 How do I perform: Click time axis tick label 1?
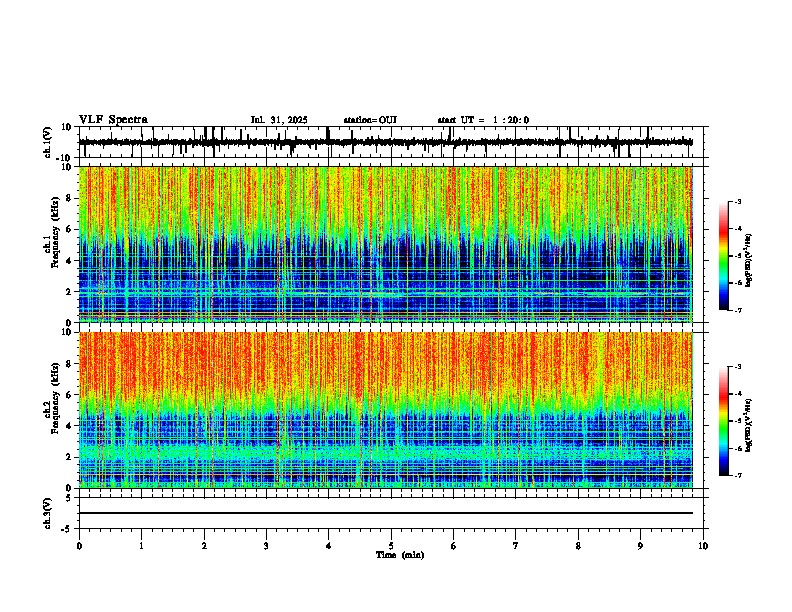pyautogui.click(x=141, y=546)
